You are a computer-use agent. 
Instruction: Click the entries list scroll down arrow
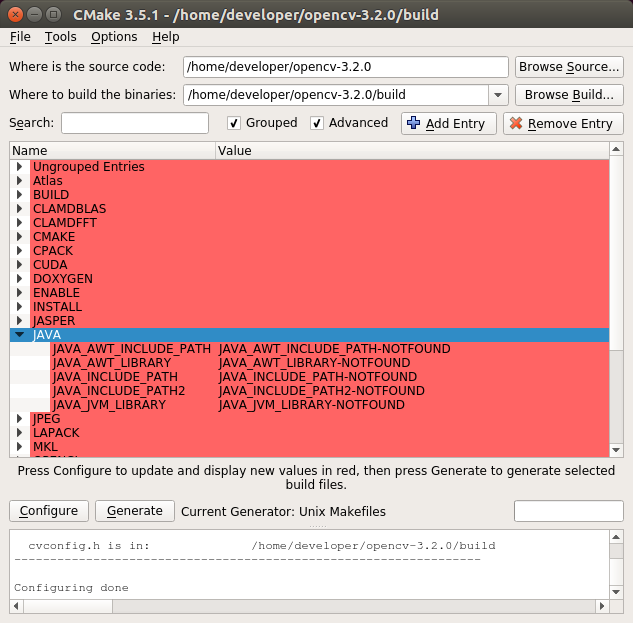(616, 450)
